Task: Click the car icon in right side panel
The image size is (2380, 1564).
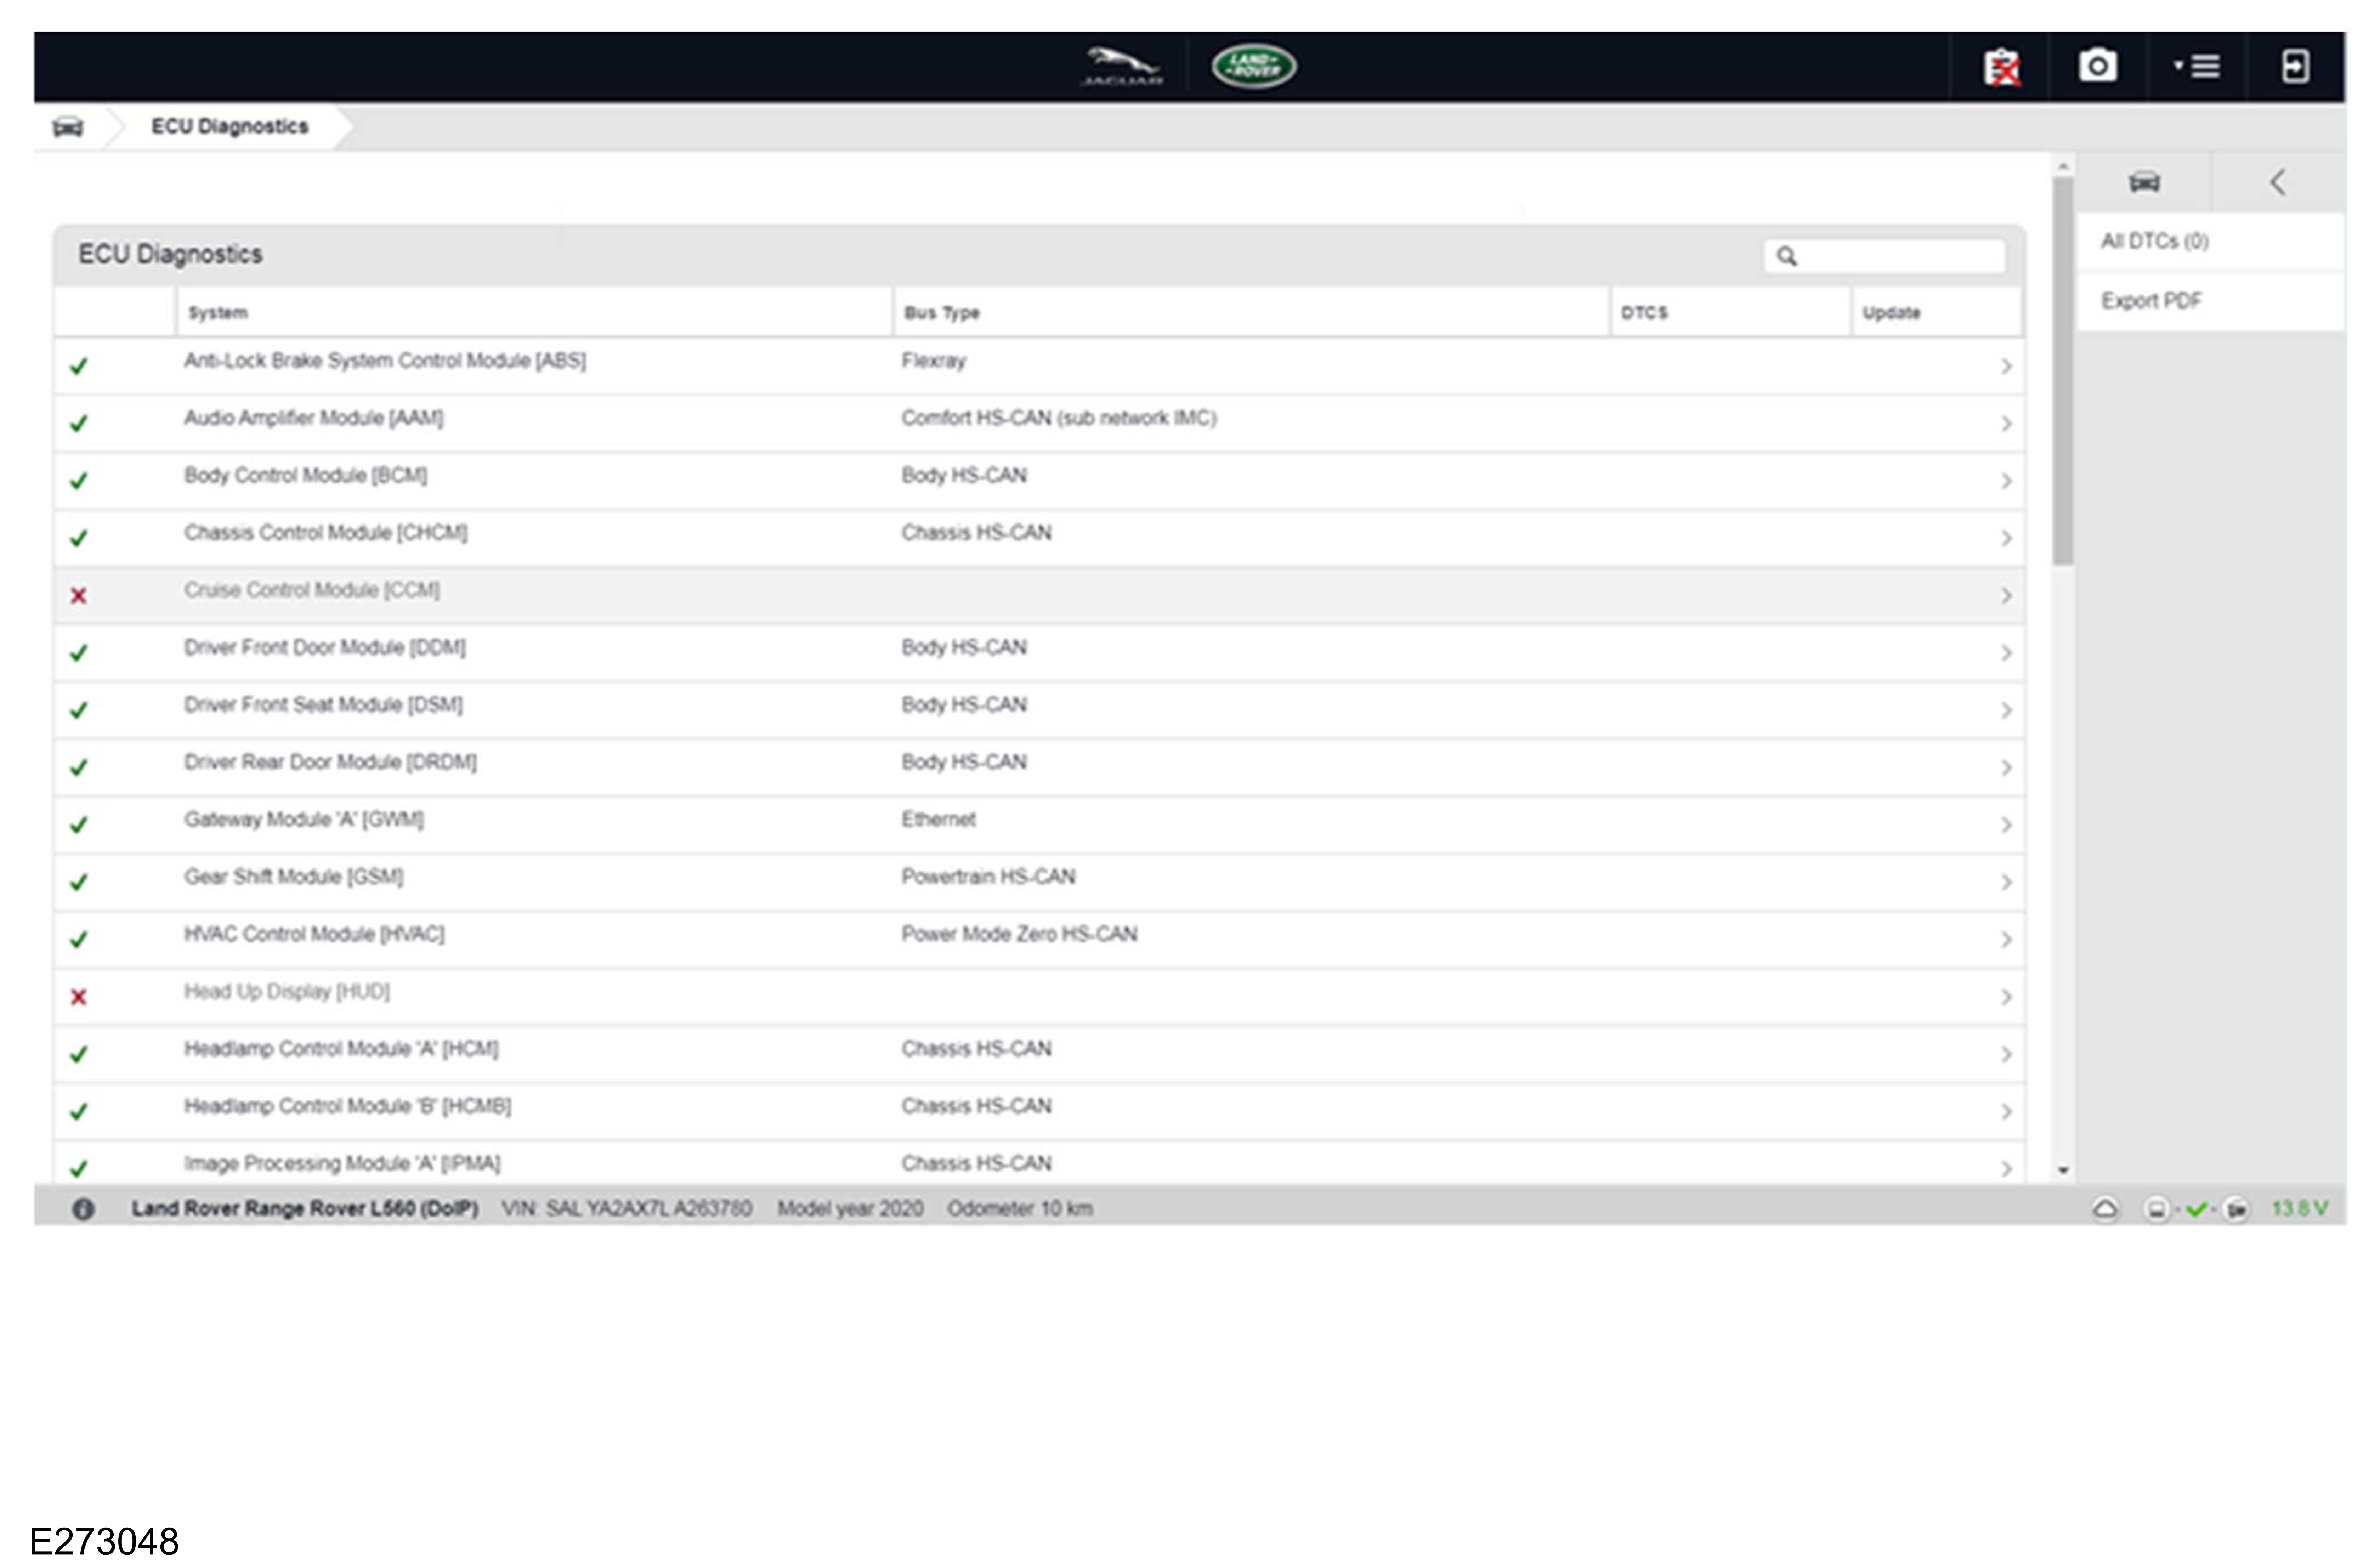Action: [x=2144, y=182]
